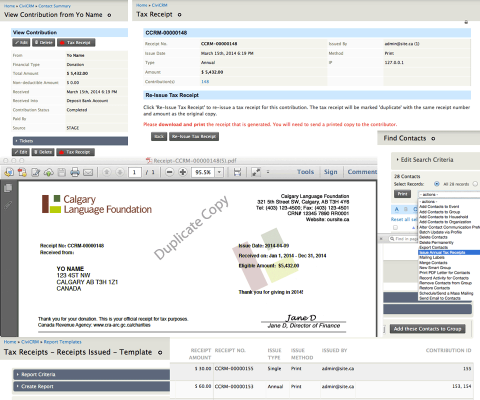This screenshot has width=480, height=400.
Task: Open the '- actions -' dropdown in Find Contacts
Action: (449, 194)
